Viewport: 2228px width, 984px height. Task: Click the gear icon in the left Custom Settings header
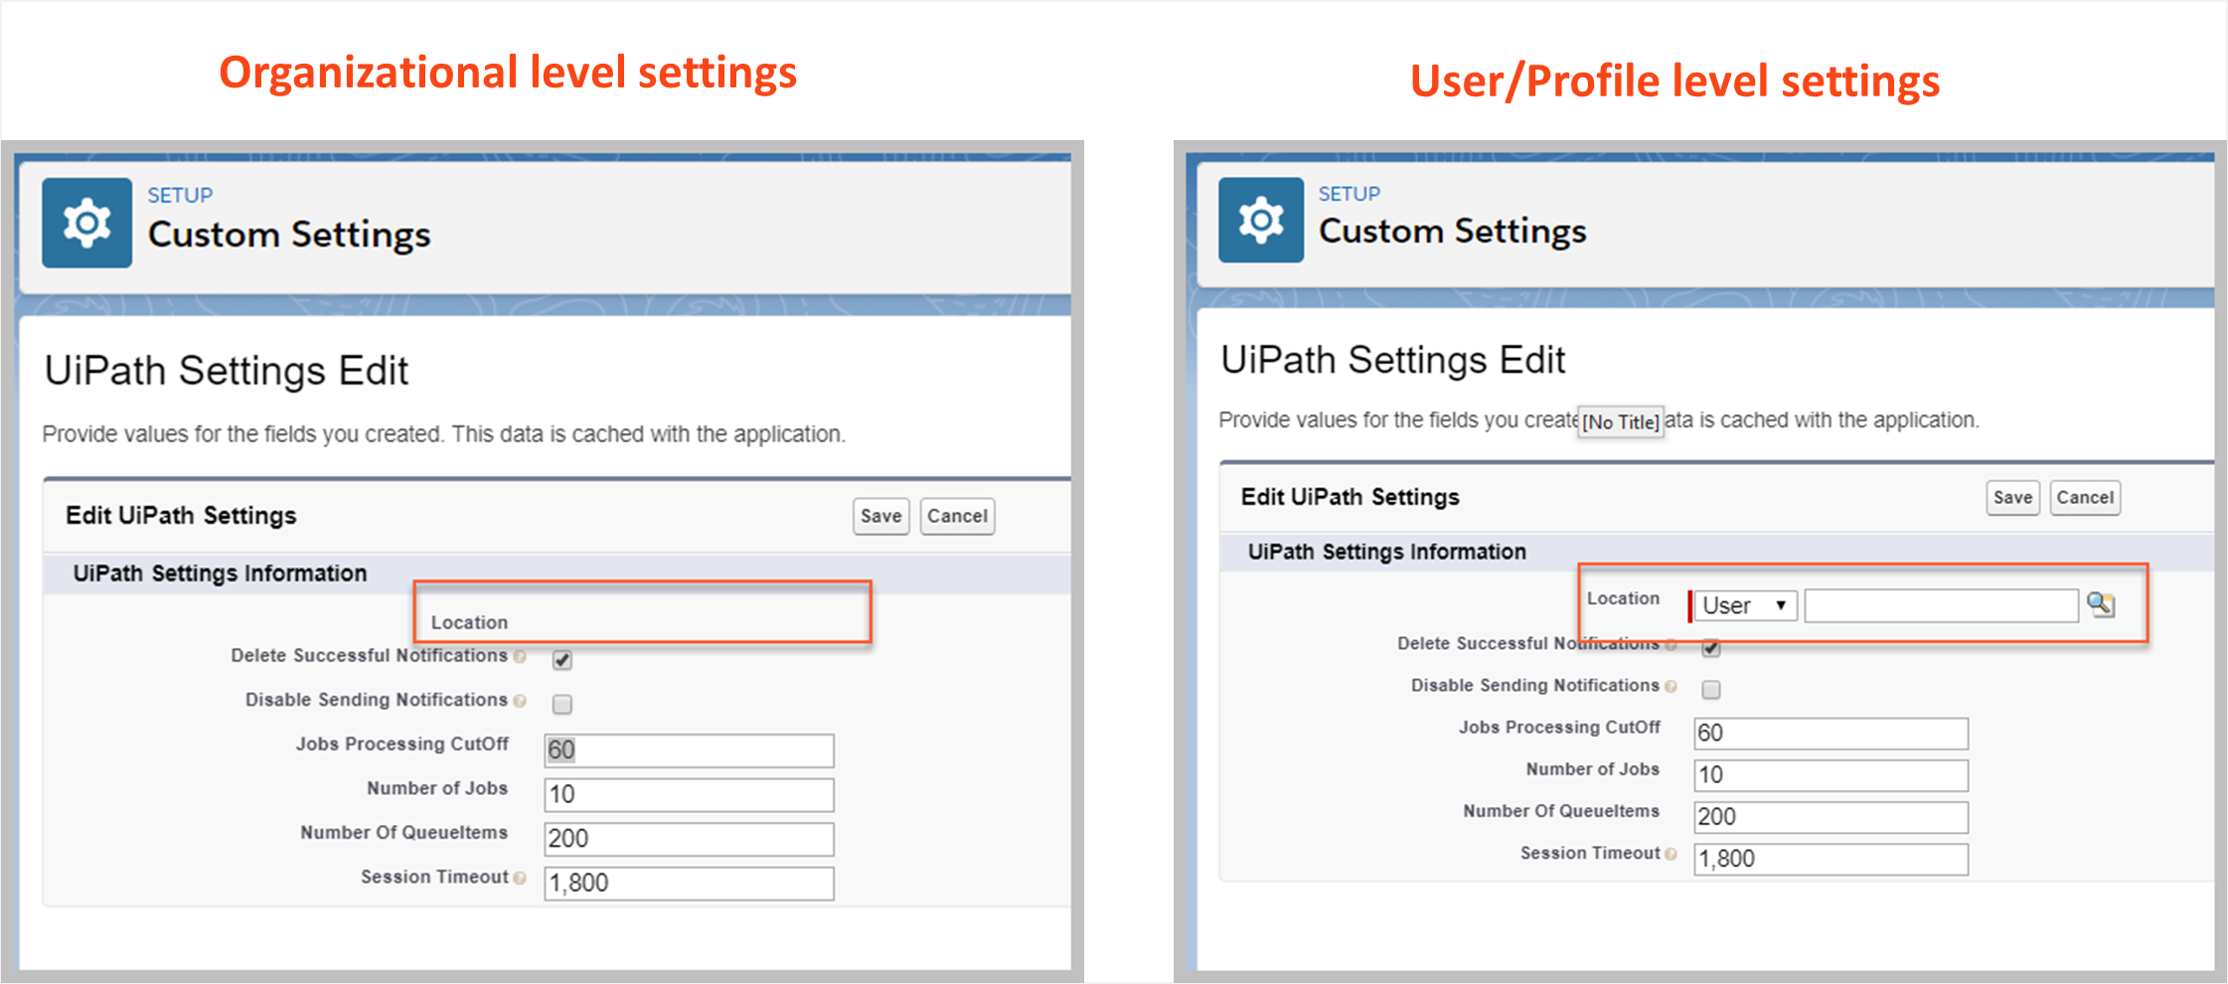pos(87,222)
